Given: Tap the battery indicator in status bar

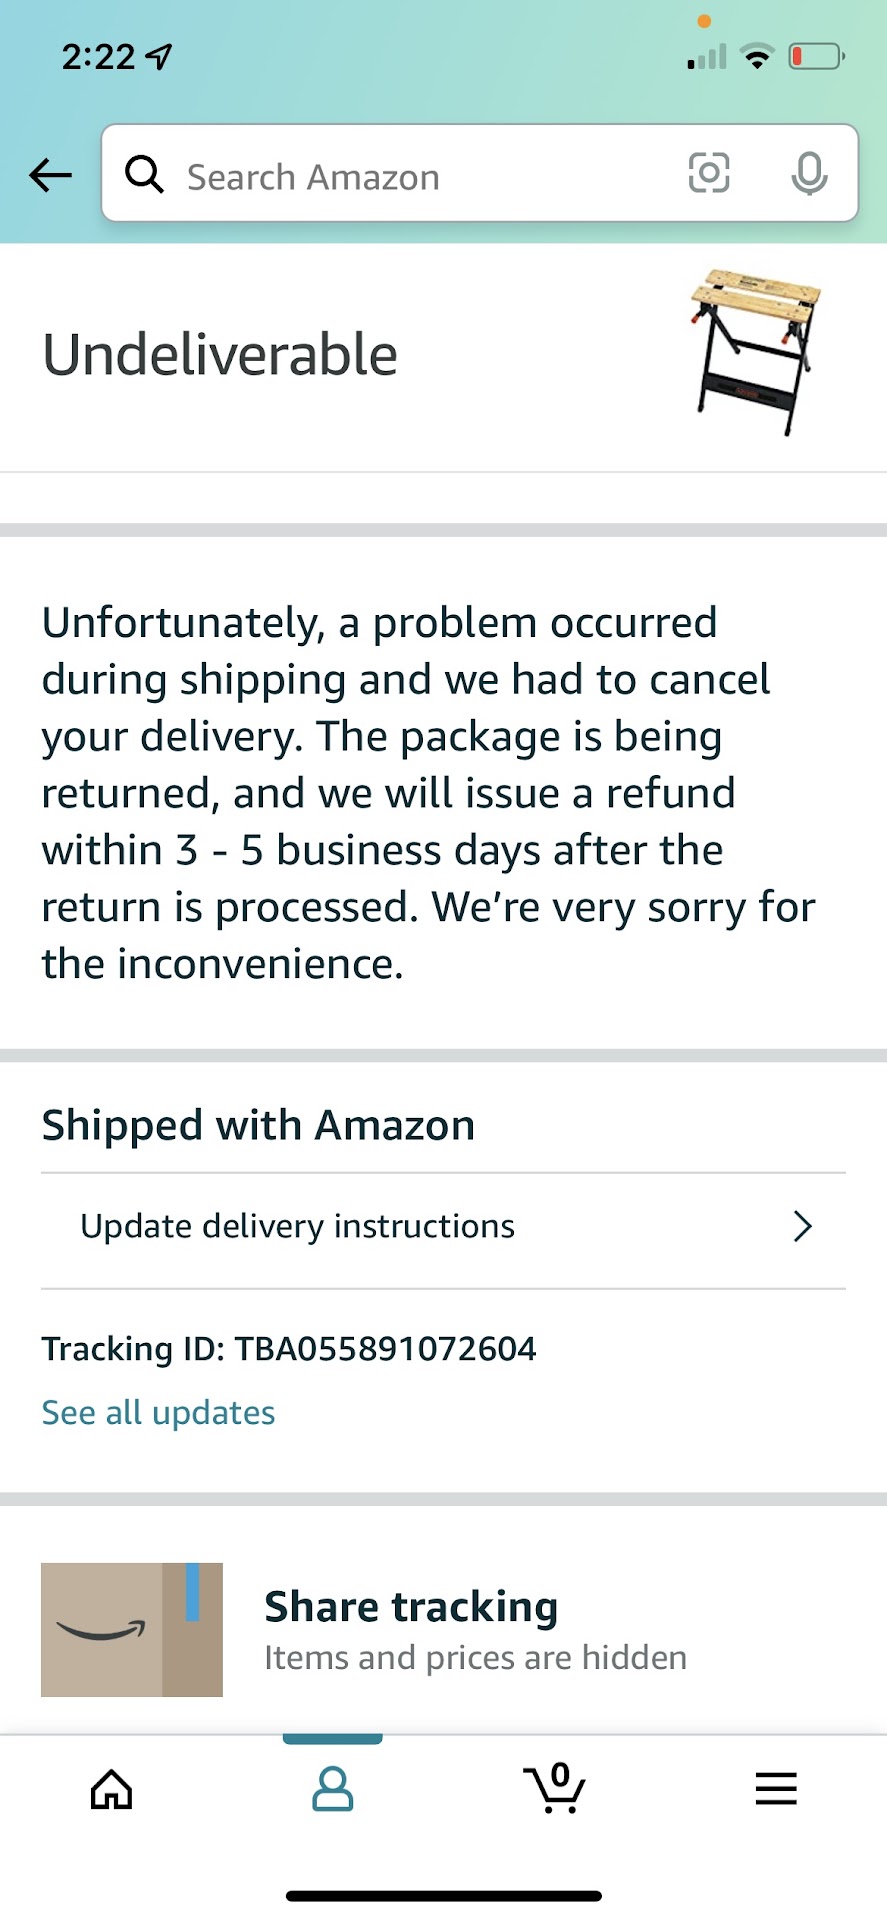Looking at the screenshot, I should 816,57.
